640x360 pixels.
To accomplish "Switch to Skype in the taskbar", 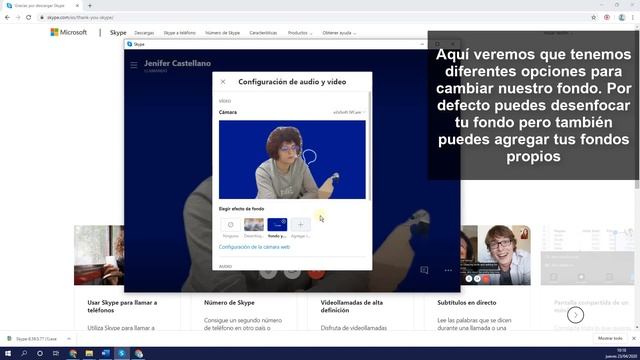I will [122, 353].
